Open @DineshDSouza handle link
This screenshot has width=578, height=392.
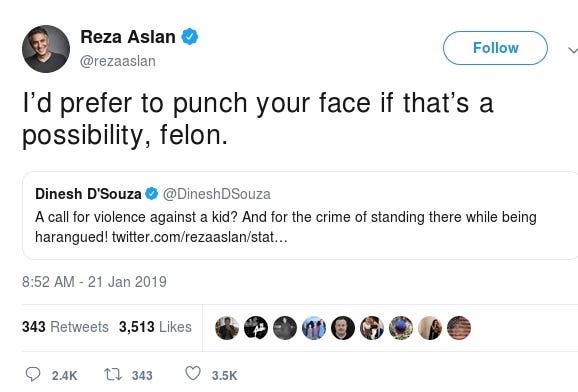(217, 194)
